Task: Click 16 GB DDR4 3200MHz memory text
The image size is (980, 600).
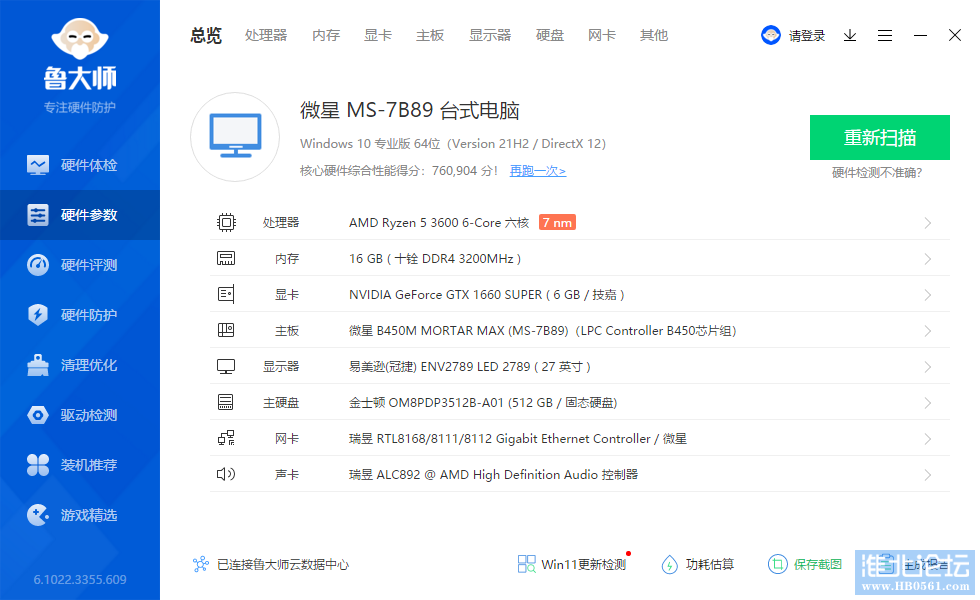Action: tap(435, 259)
